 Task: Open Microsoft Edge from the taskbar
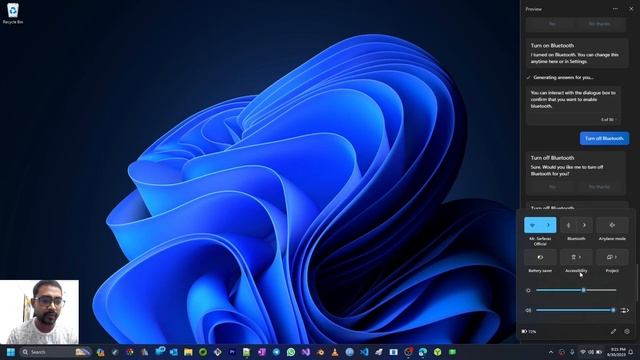[x=423, y=352]
